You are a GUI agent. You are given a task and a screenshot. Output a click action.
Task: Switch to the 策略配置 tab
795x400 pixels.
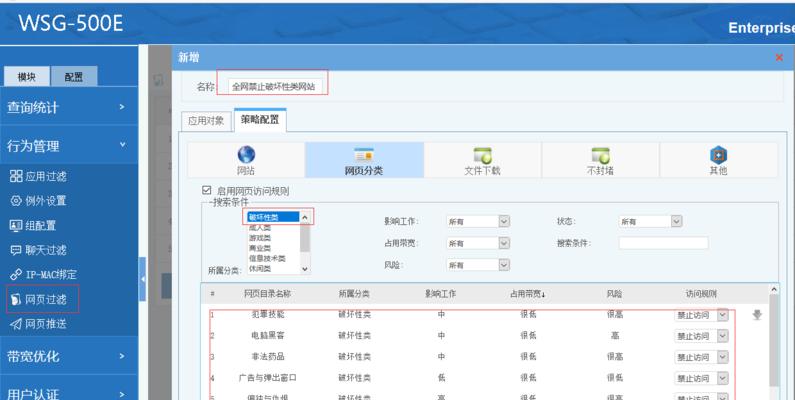coord(260,120)
